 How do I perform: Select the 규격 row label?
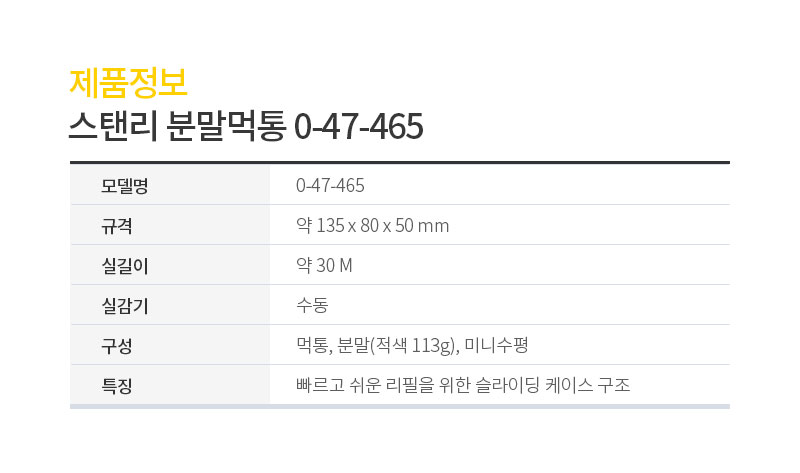(117, 226)
